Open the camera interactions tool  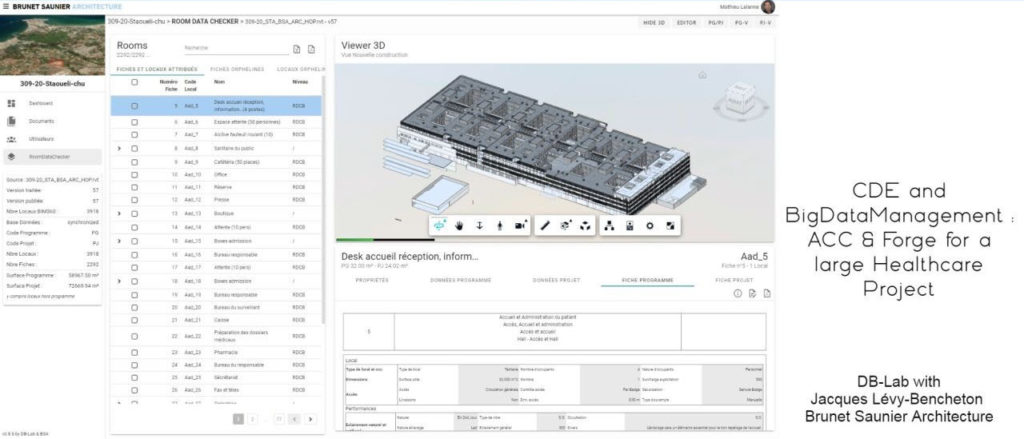pyautogui.click(x=520, y=225)
